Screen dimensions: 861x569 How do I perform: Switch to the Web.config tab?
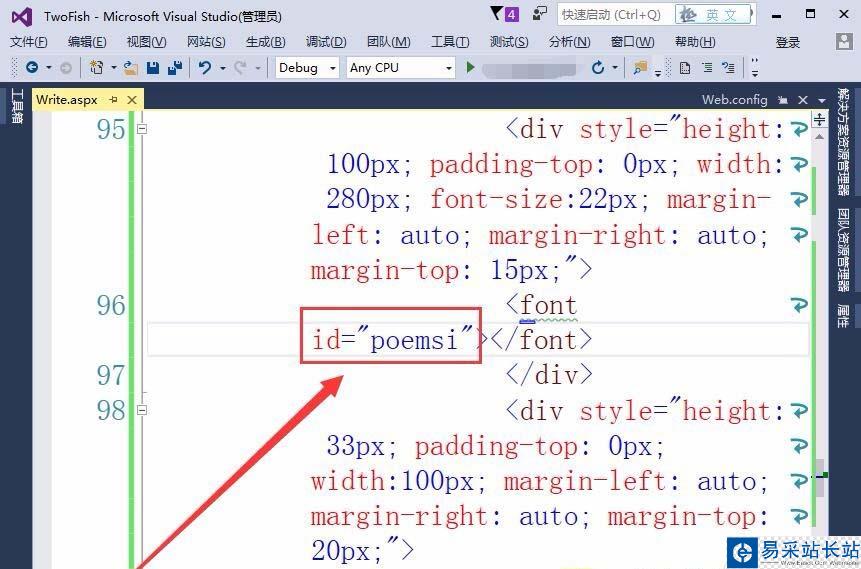pyautogui.click(x=734, y=100)
